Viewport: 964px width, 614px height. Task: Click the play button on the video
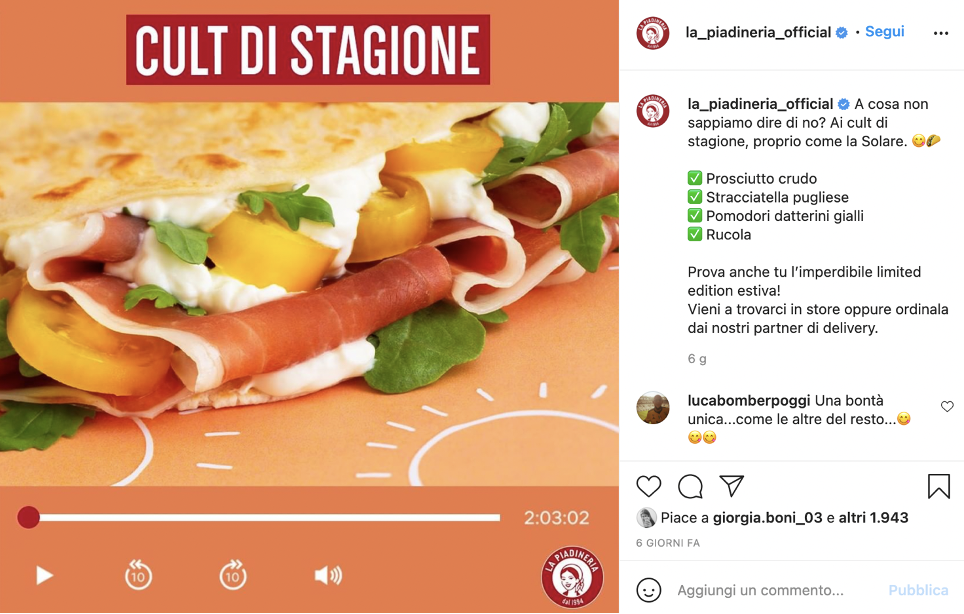(44, 576)
